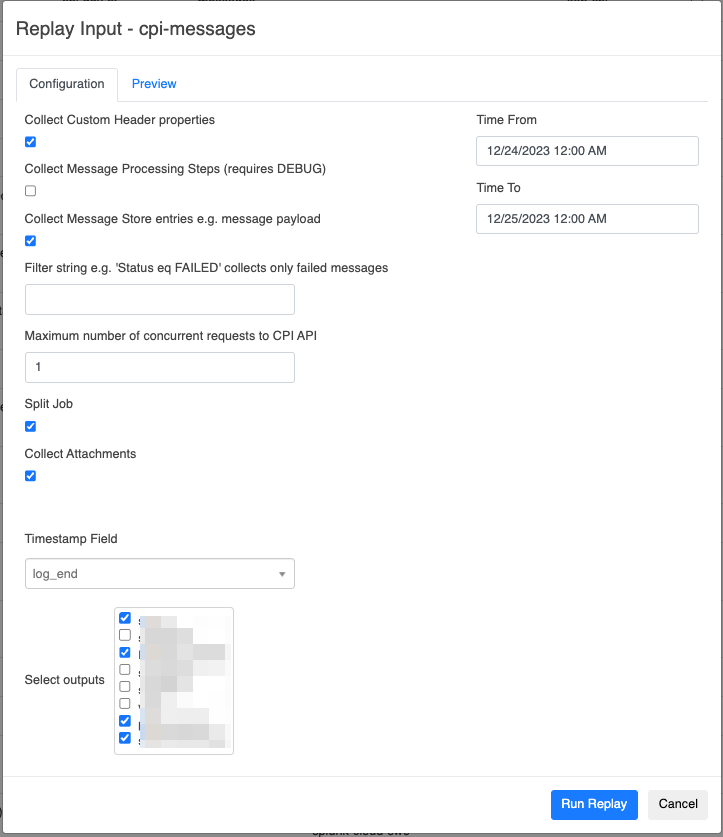Uncheck the third output in Select outputs

pos(125,652)
